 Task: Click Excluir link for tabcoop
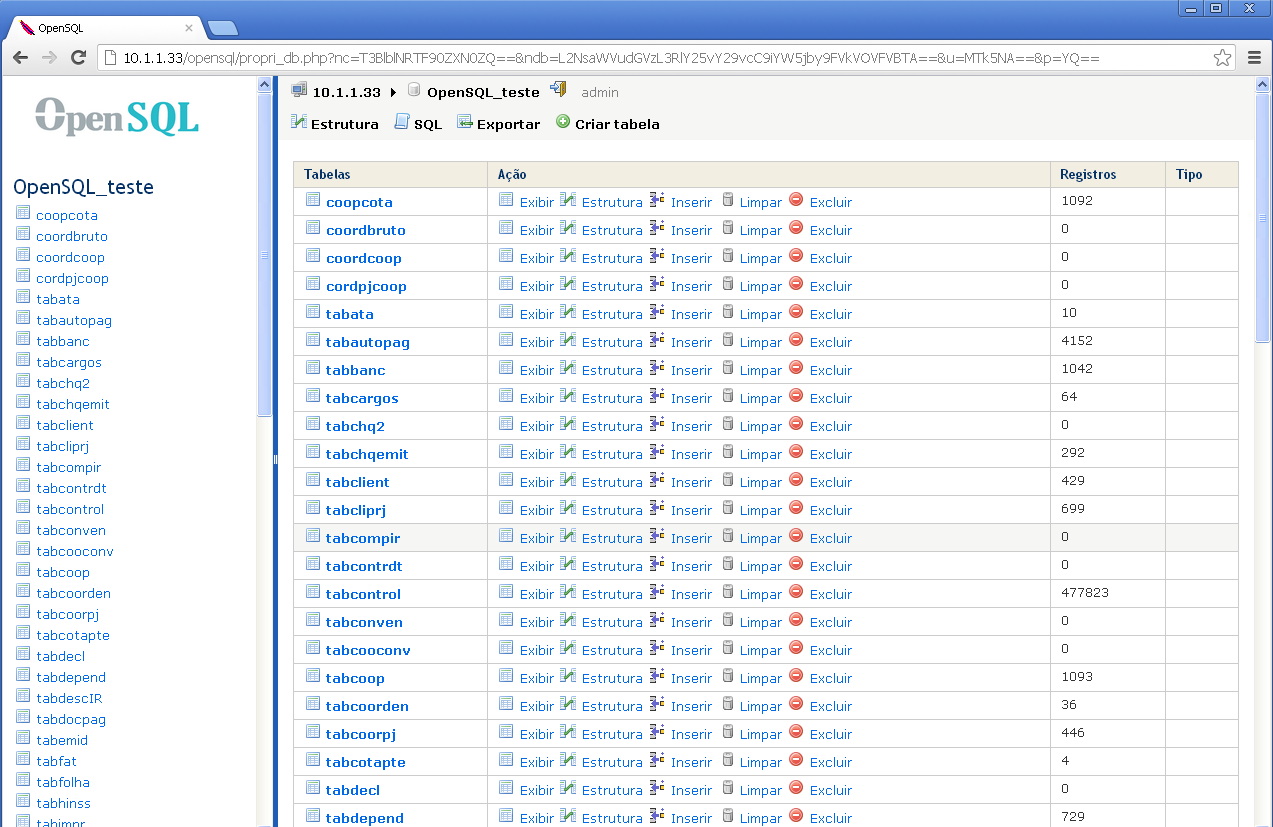coord(830,678)
